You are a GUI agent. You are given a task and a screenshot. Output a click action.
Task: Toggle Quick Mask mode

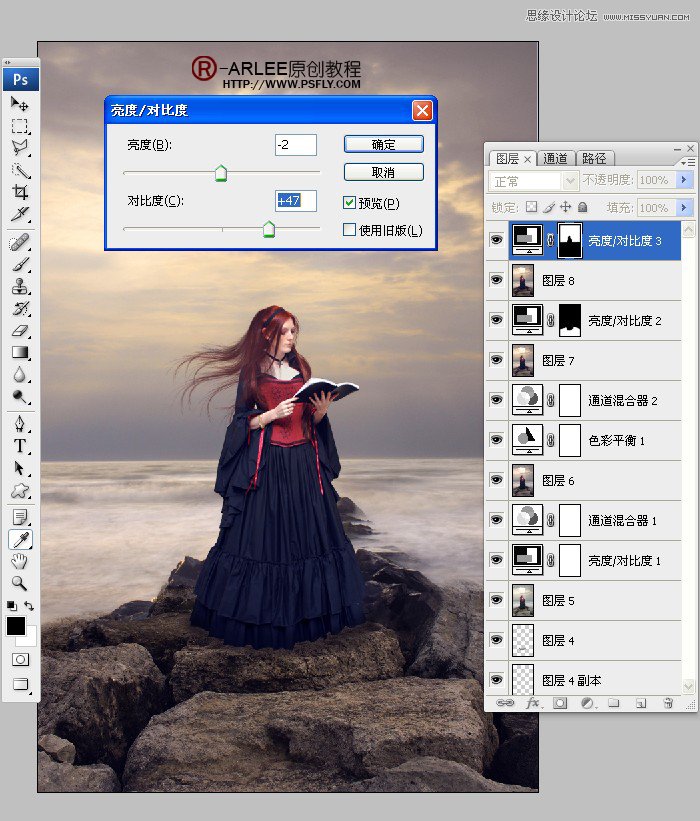point(20,660)
